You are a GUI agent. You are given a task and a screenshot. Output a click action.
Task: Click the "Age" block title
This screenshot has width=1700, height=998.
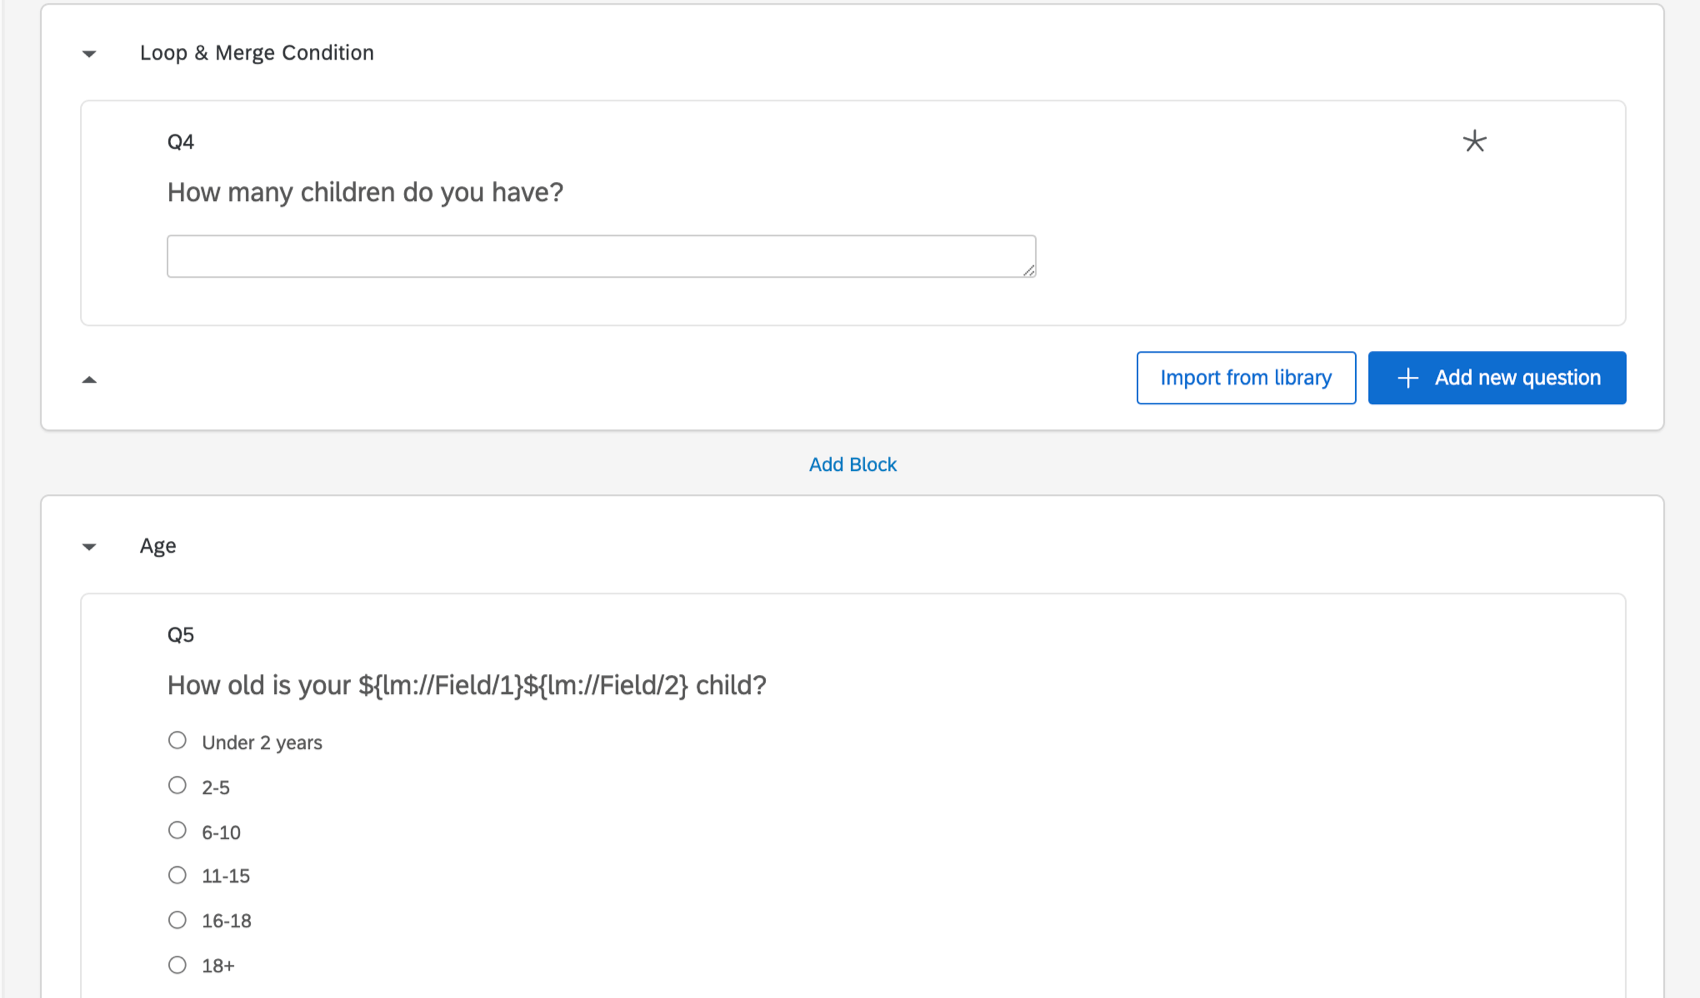pyautogui.click(x=158, y=546)
